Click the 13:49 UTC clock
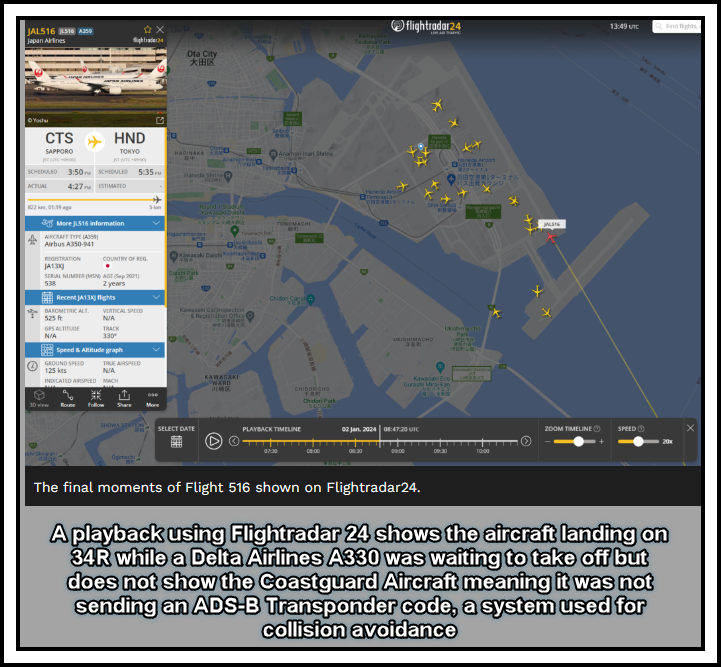 (624, 27)
